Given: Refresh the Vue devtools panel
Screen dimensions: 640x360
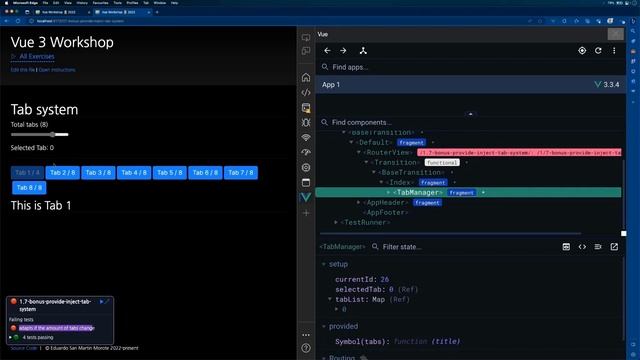Looking at the screenshot, I should pyautogui.click(x=598, y=51).
